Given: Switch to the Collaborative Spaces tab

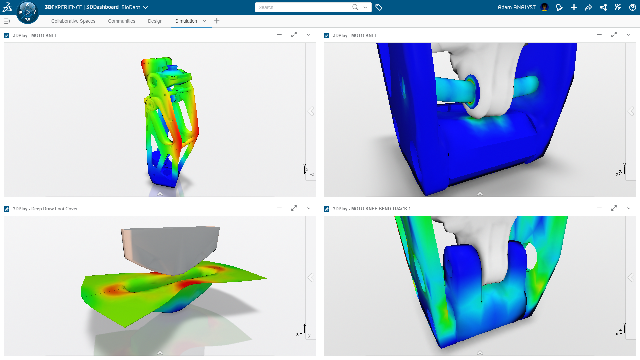Looking at the screenshot, I should [73, 21].
